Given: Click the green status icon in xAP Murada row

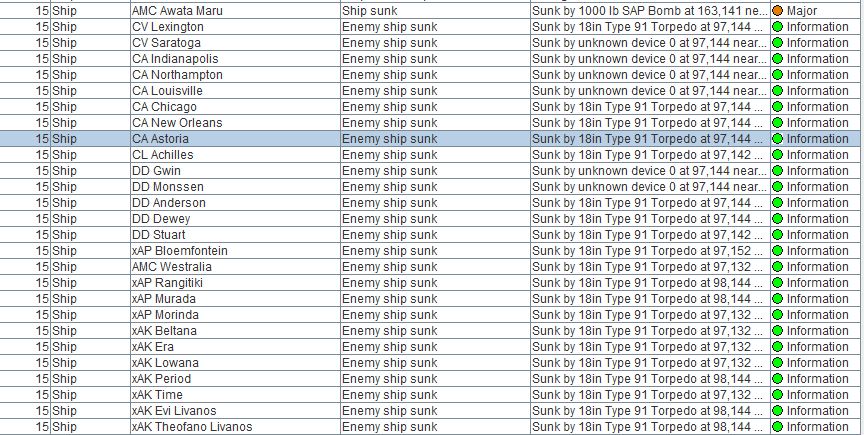Looking at the screenshot, I should point(777,298).
